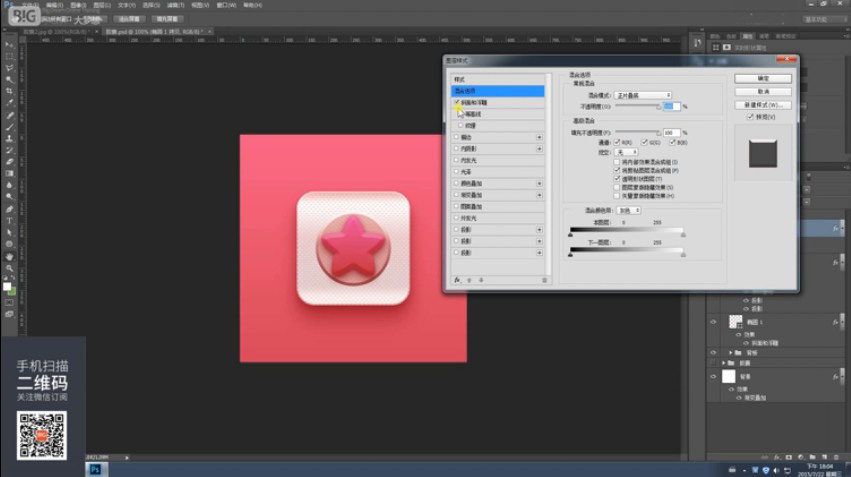
Task: Click plus button next to 内阴影
Action: tap(539, 149)
